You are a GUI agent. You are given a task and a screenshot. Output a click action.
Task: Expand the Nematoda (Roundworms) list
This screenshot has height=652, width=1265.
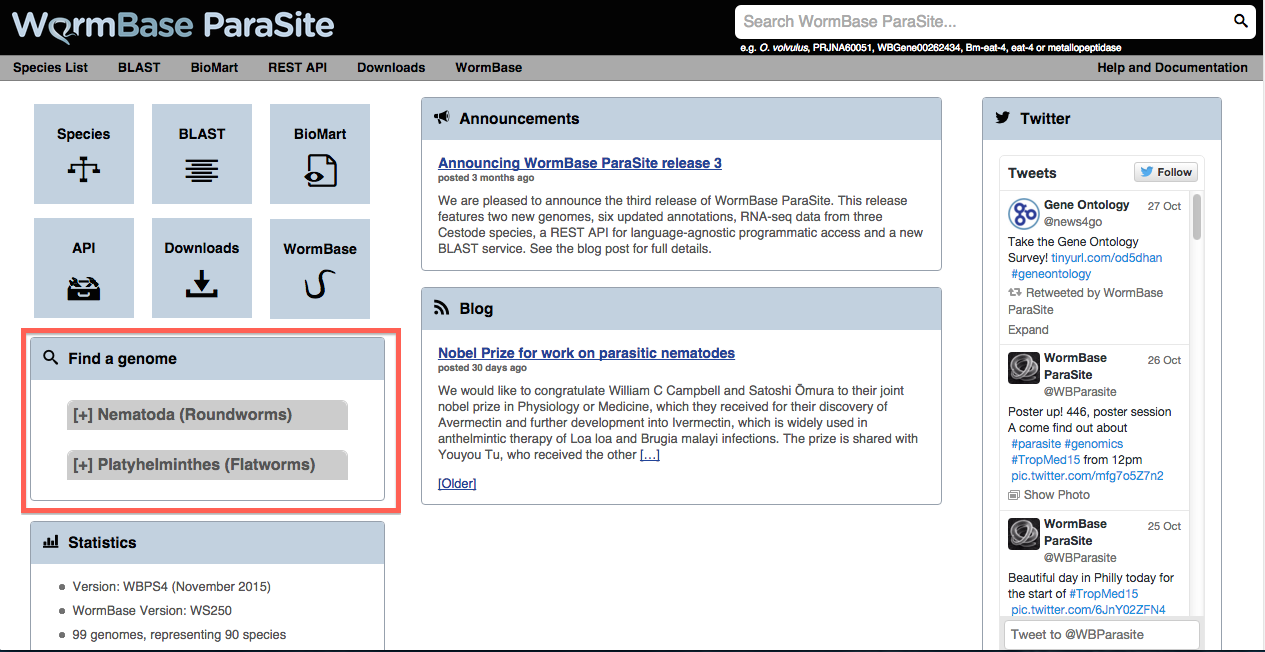click(207, 415)
